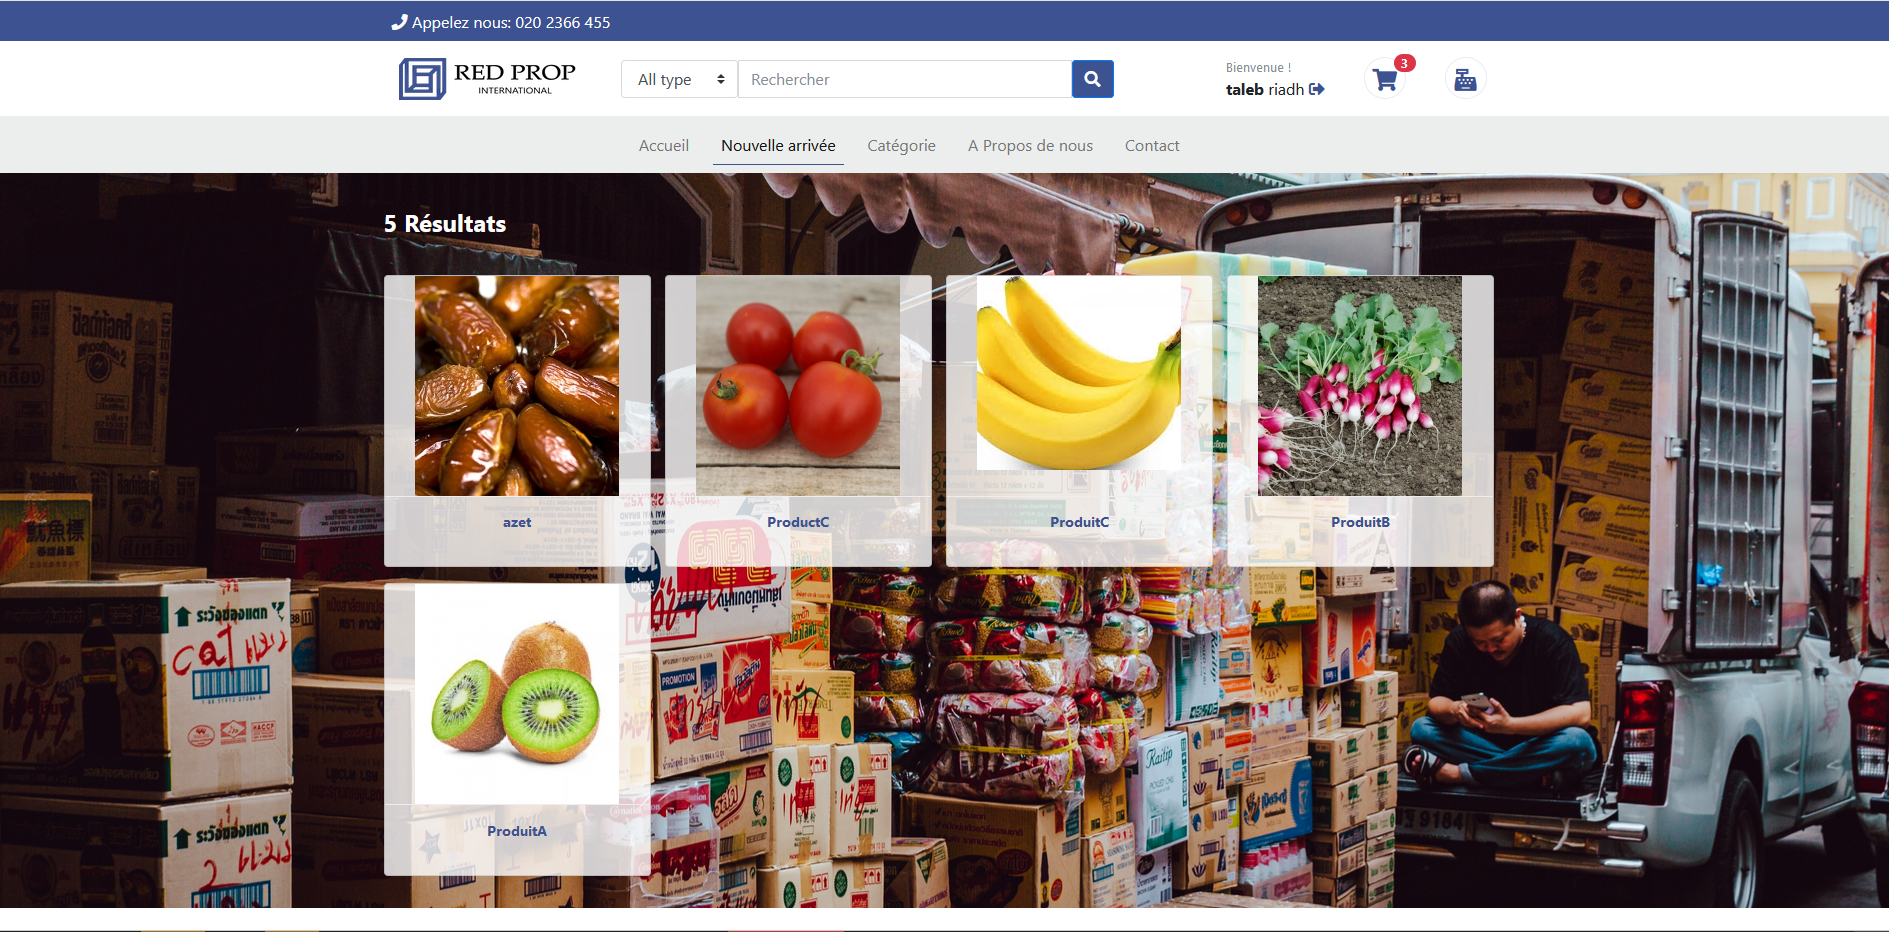The image size is (1889, 932).
Task: Open A Propos de nous page
Action: 1030,145
